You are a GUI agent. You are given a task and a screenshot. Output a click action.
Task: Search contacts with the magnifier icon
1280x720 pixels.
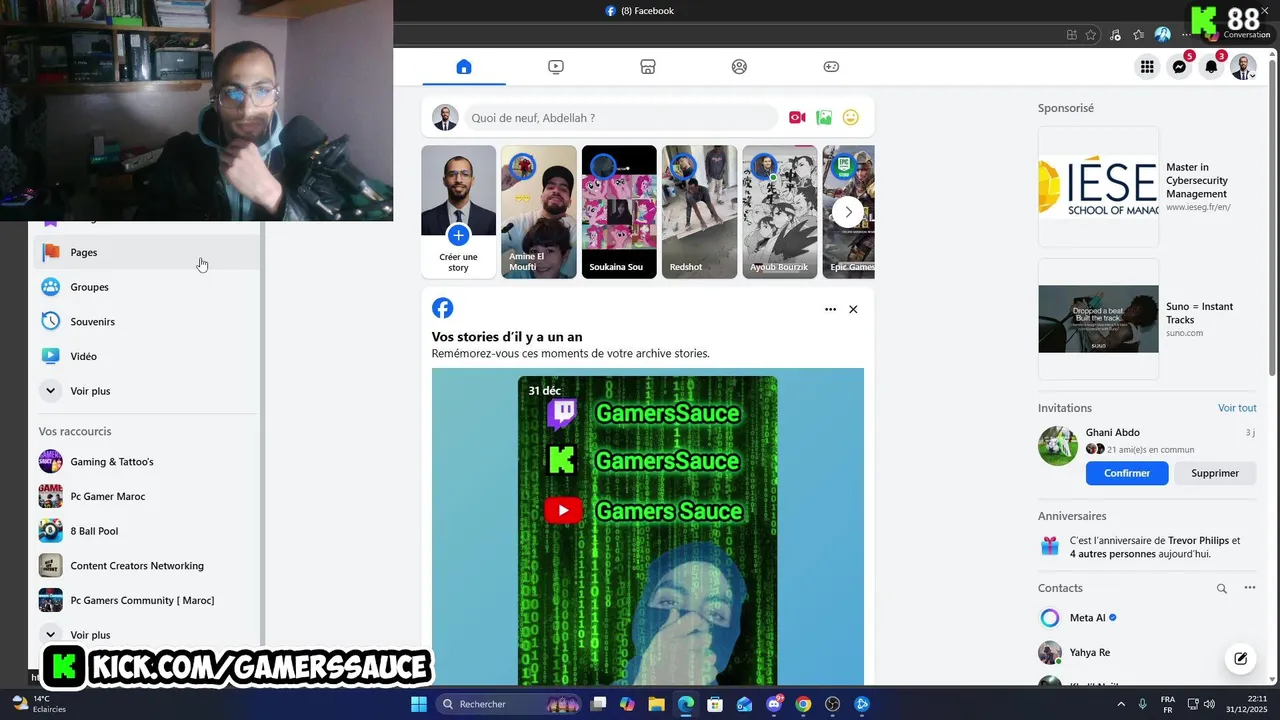(1221, 589)
